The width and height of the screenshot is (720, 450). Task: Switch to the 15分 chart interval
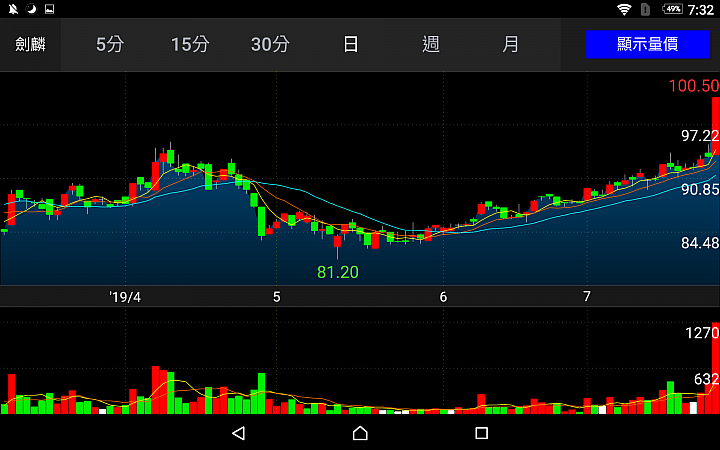[x=190, y=45]
